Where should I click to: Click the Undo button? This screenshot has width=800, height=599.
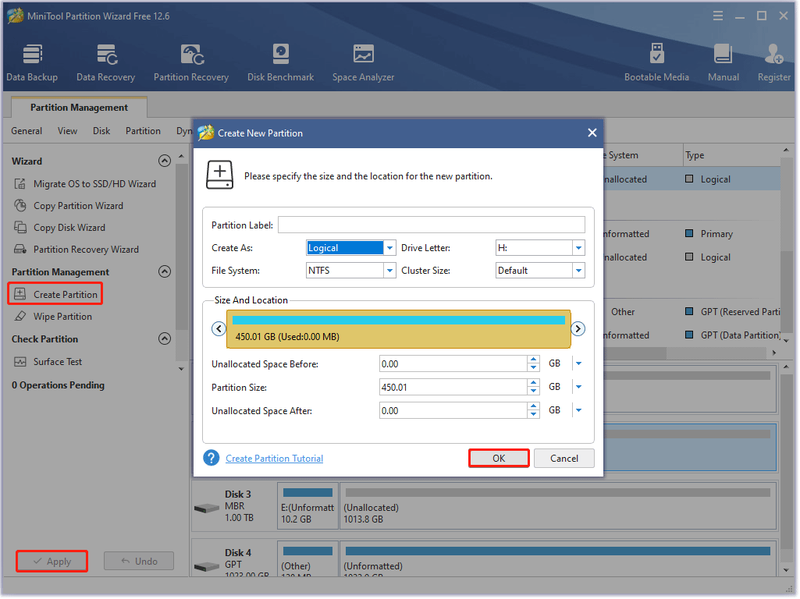point(139,562)
